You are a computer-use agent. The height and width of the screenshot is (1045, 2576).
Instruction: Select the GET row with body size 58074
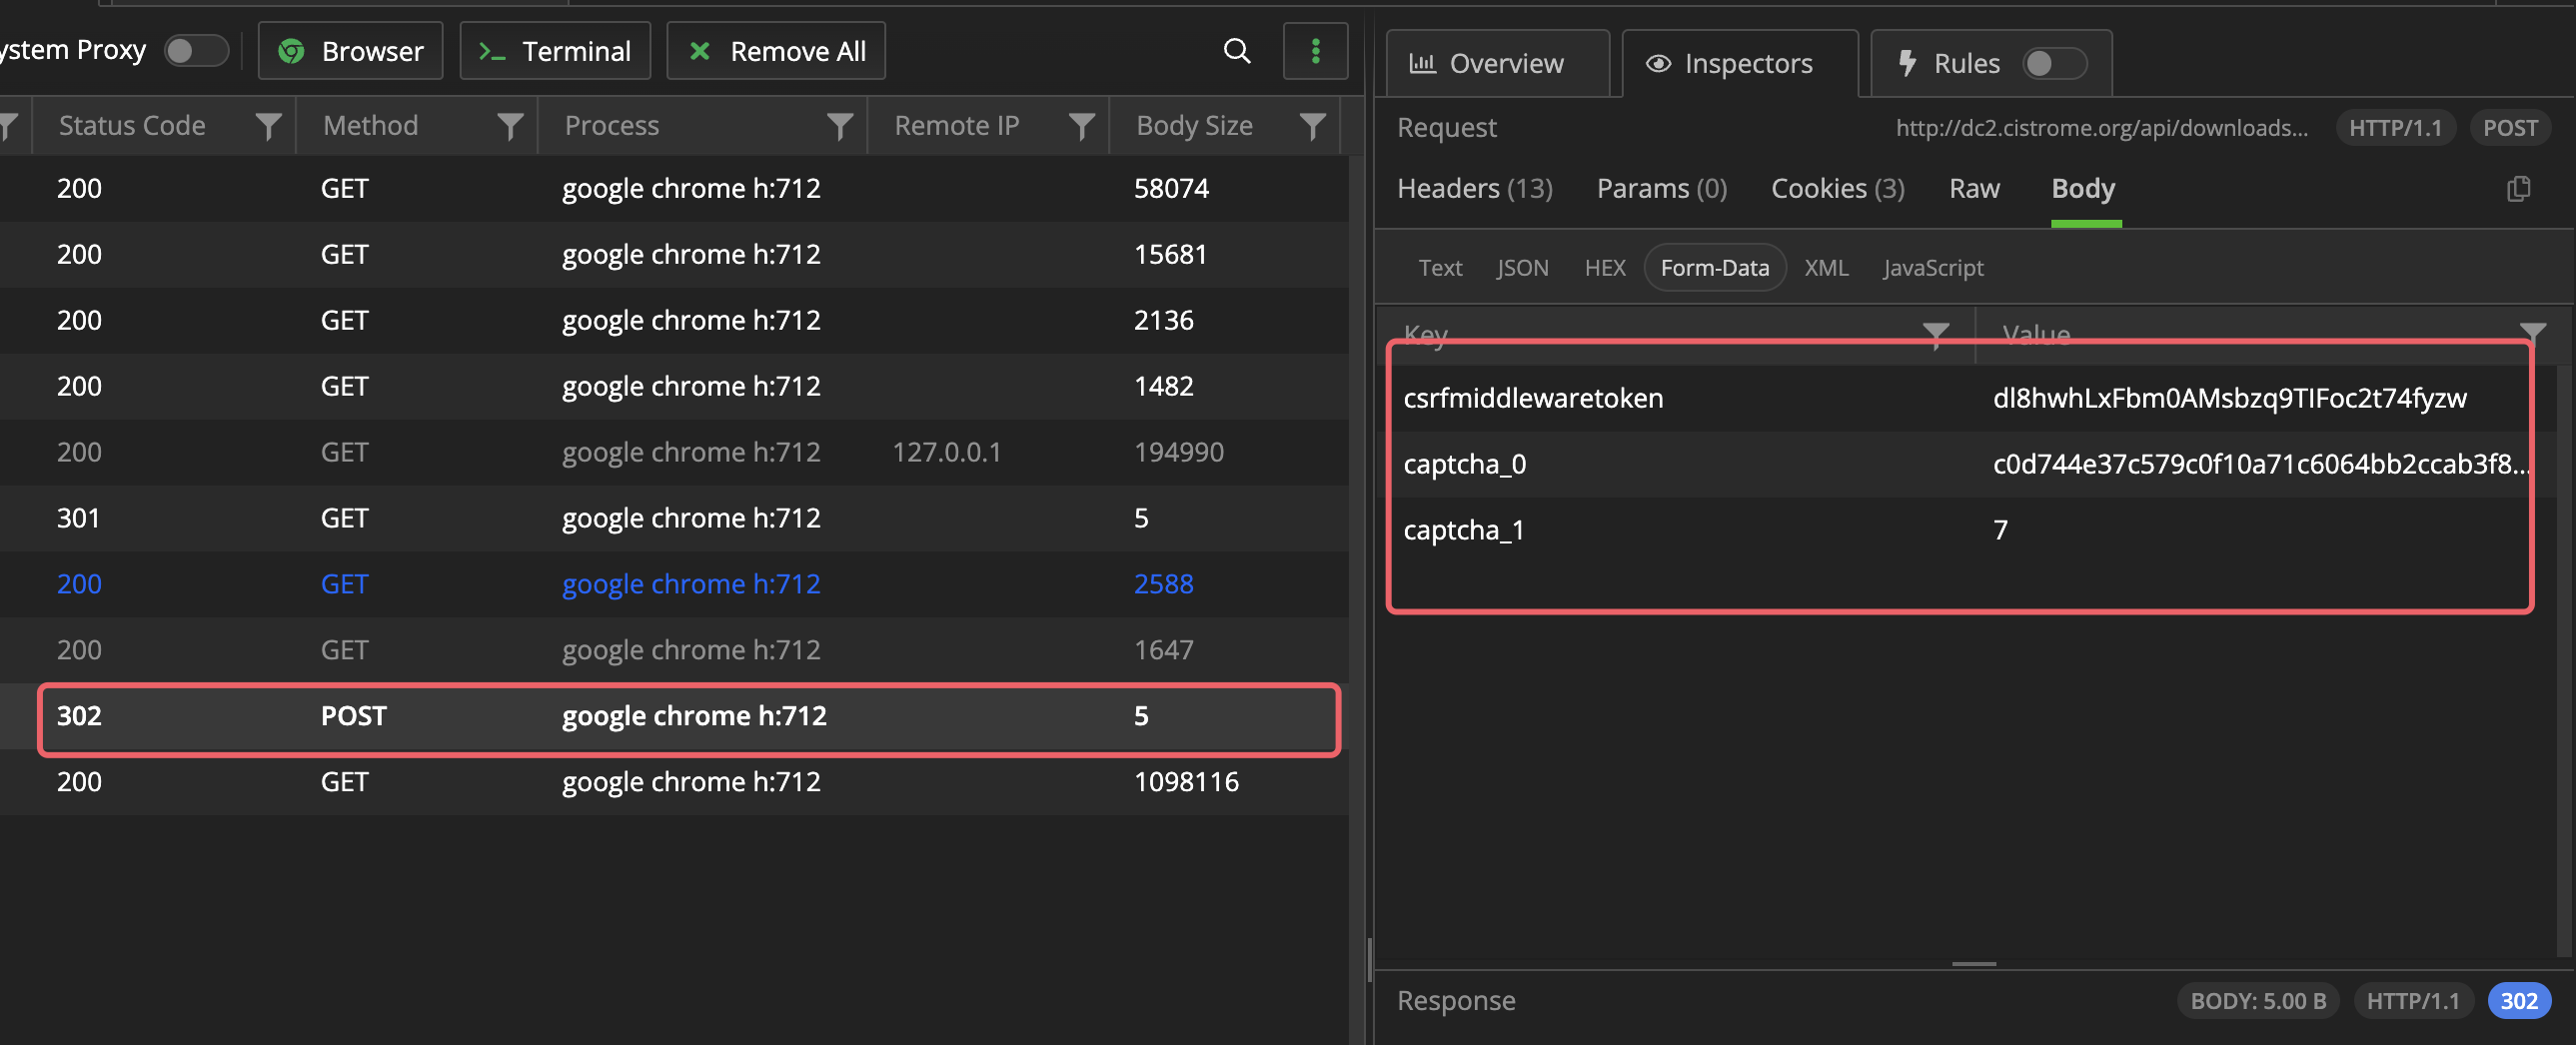coord(674,188)
